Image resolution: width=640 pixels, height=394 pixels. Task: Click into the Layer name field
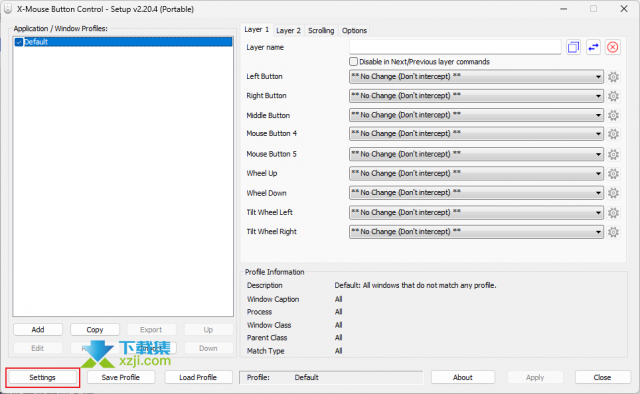[x=455, y=47]
